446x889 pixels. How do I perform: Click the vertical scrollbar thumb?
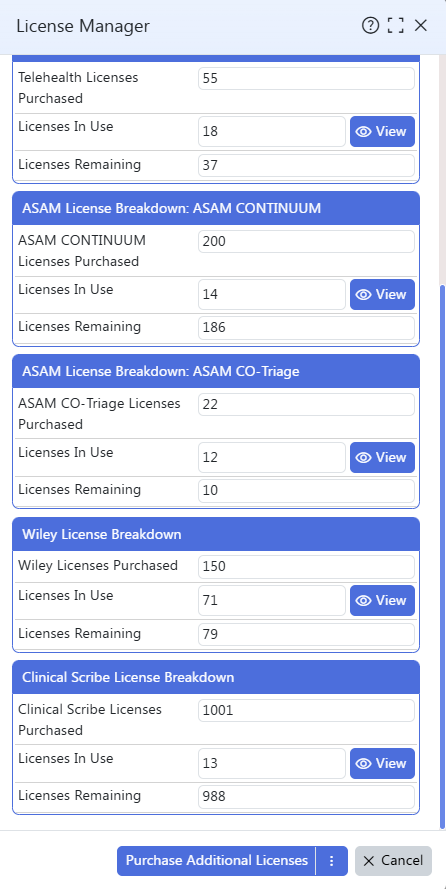click(443, 556)
